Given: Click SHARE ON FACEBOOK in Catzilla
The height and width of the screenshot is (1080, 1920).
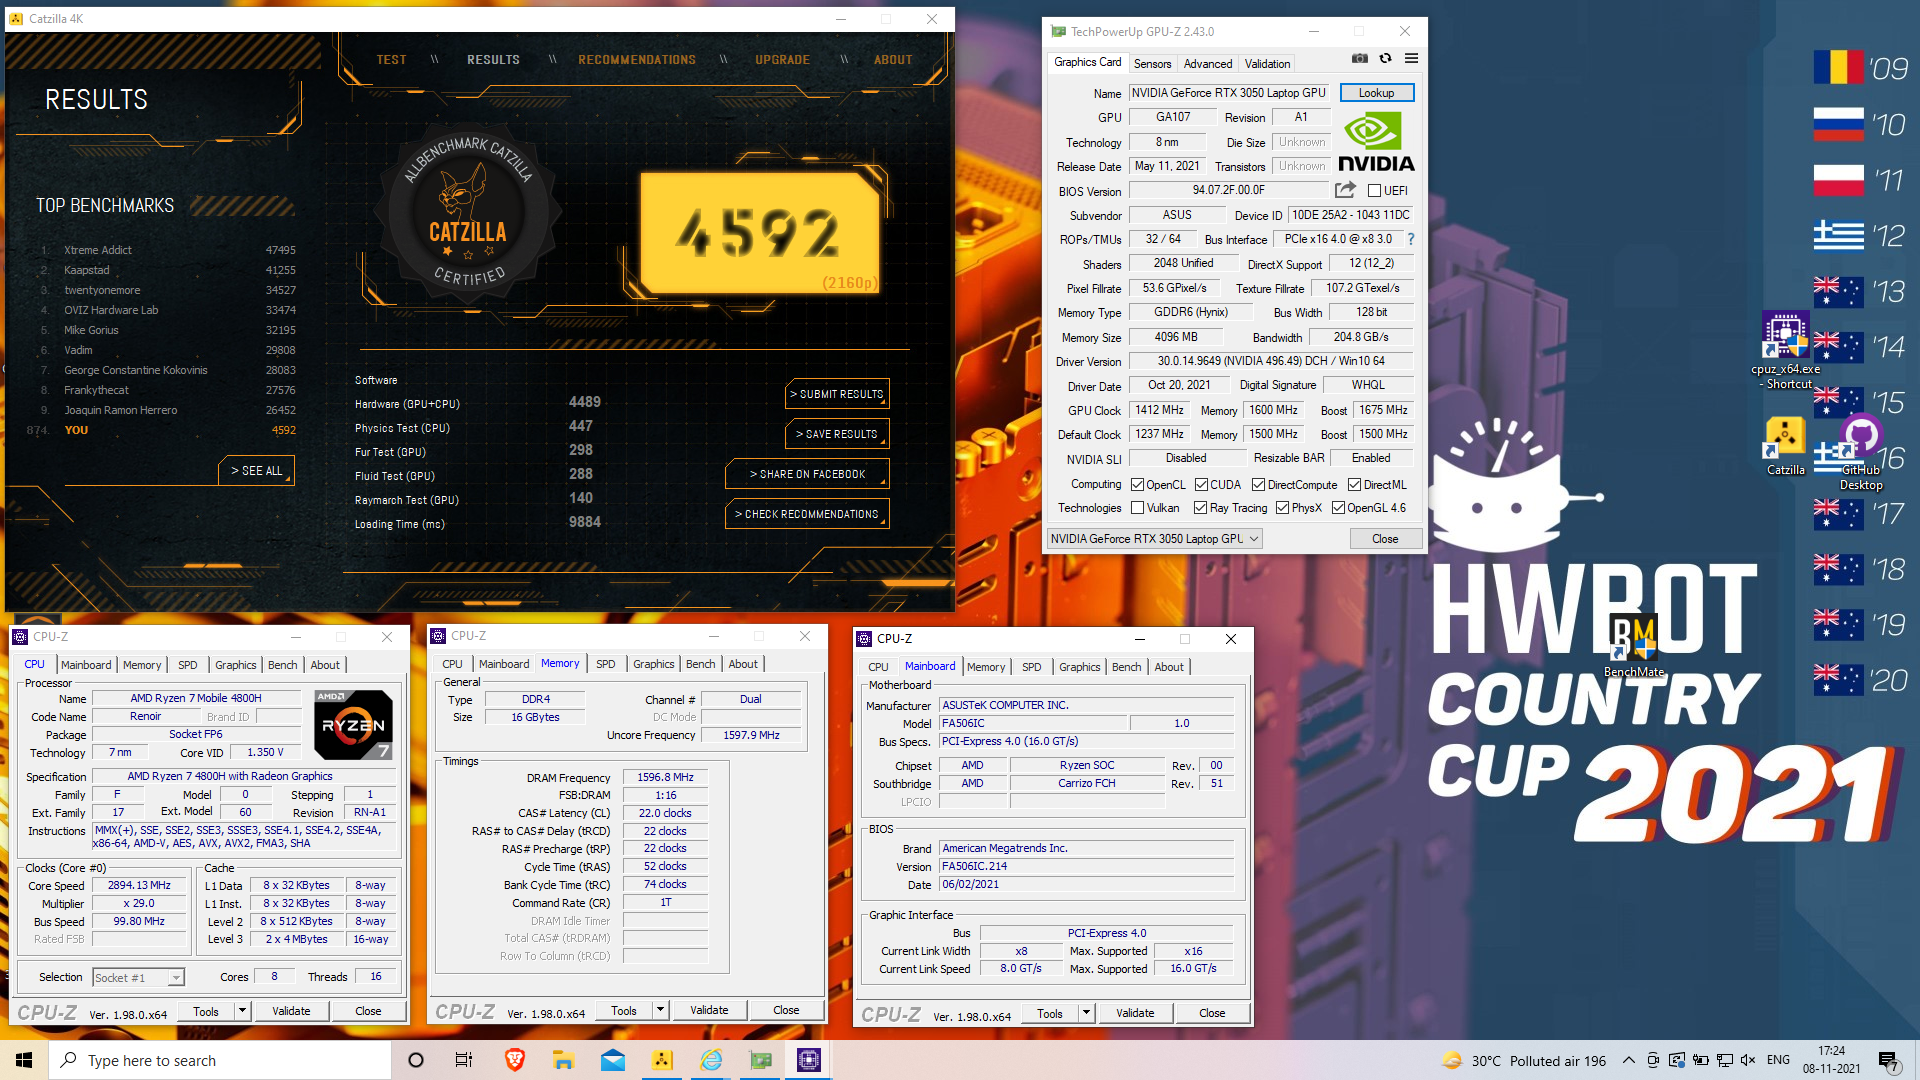Looking at the screenshot, I should [807, 474].
